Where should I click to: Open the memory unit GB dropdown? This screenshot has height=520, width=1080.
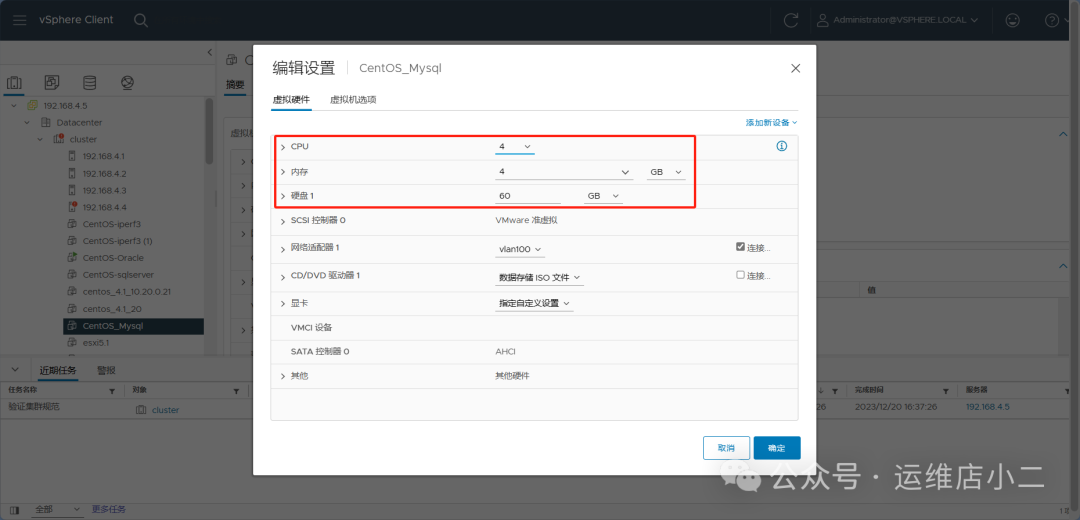coord(666,172)
